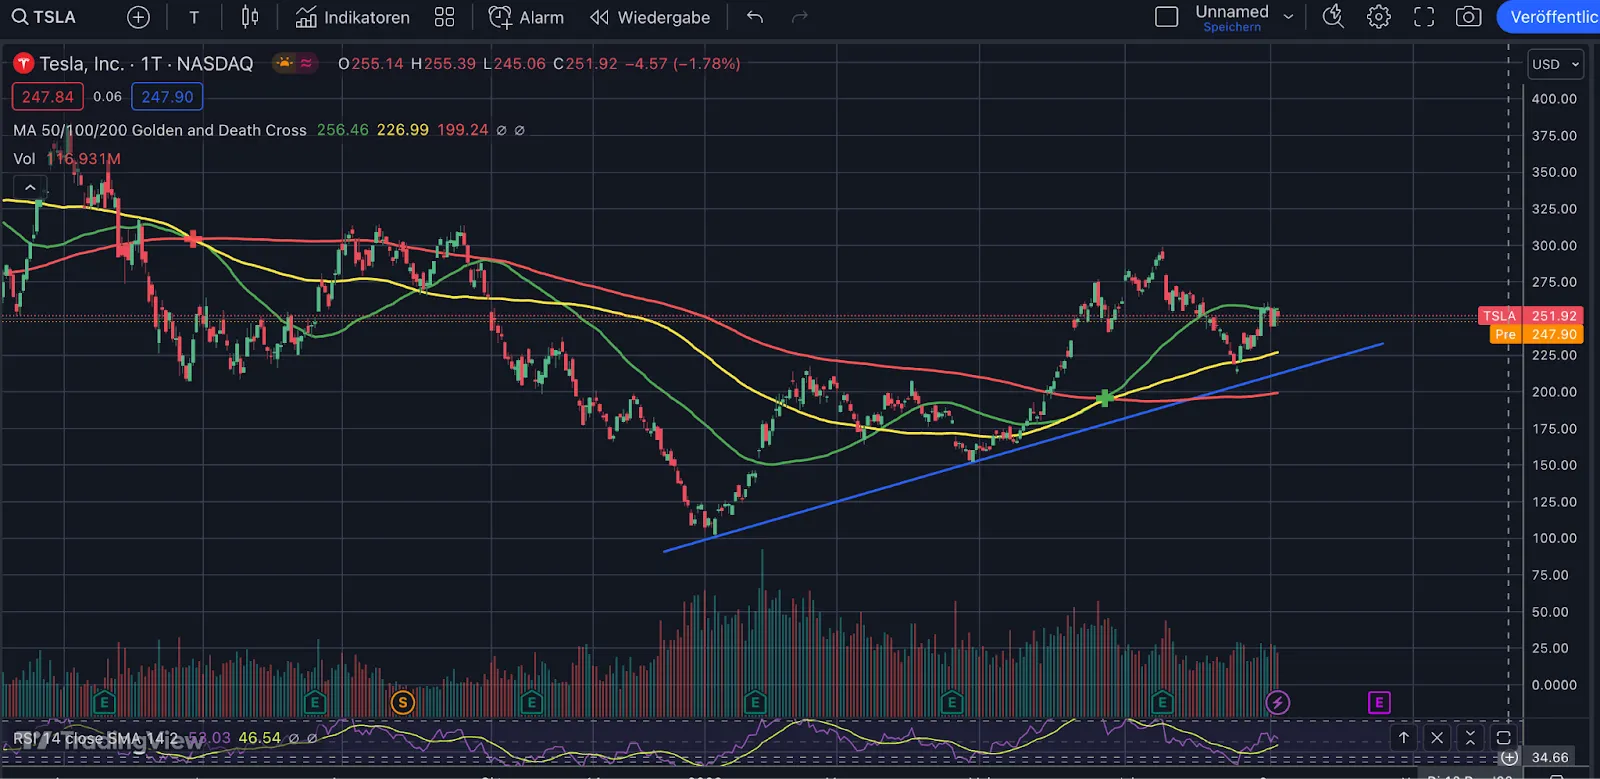
Task: Select the chart layout rectangle icon
Action: 1166,17
